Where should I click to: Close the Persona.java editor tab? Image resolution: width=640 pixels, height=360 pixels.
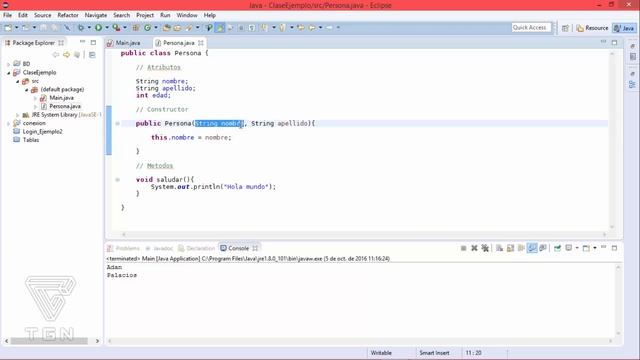[201, 42]
